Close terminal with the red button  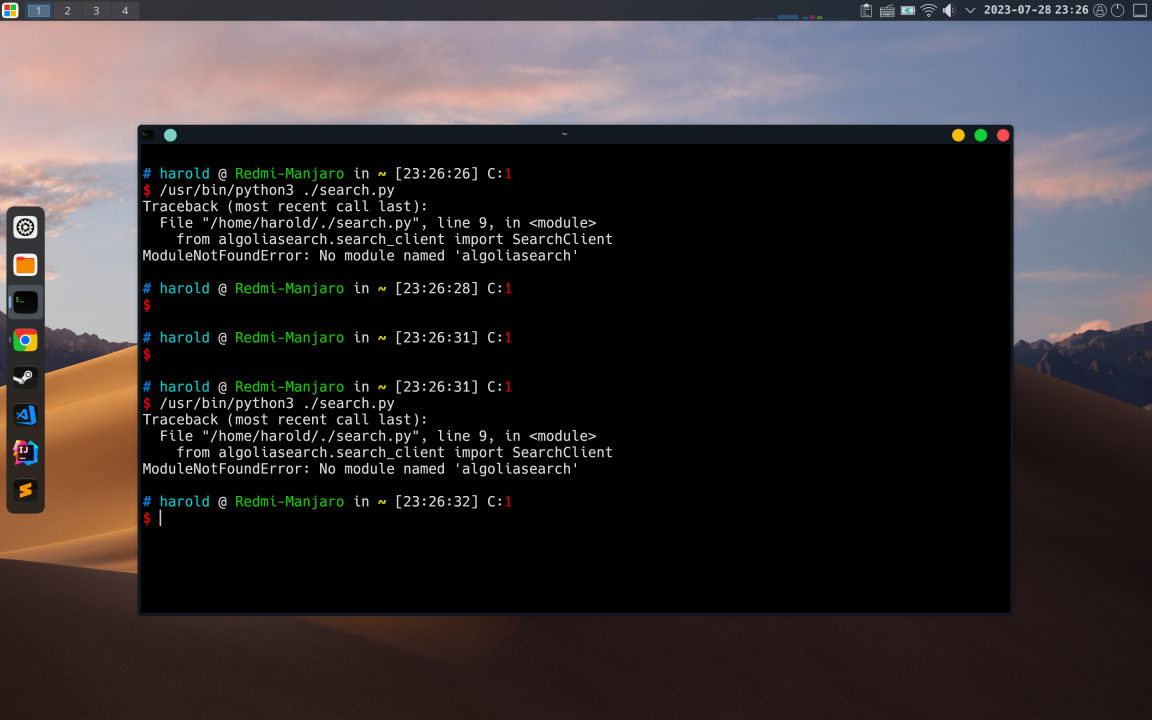tap(1003, 135)
